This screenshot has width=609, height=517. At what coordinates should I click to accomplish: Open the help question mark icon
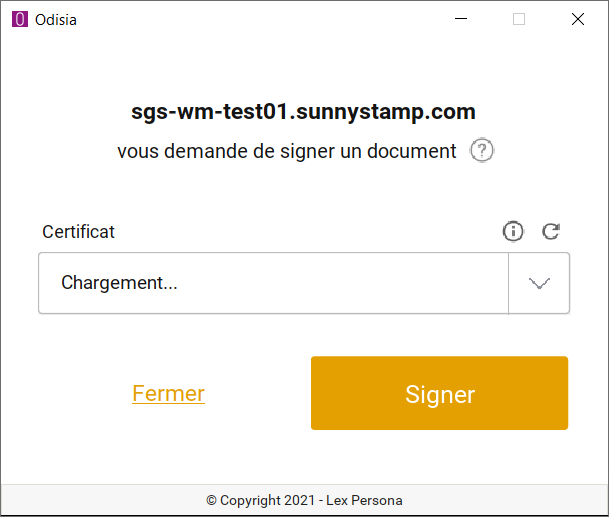click(x=482, y=151)
